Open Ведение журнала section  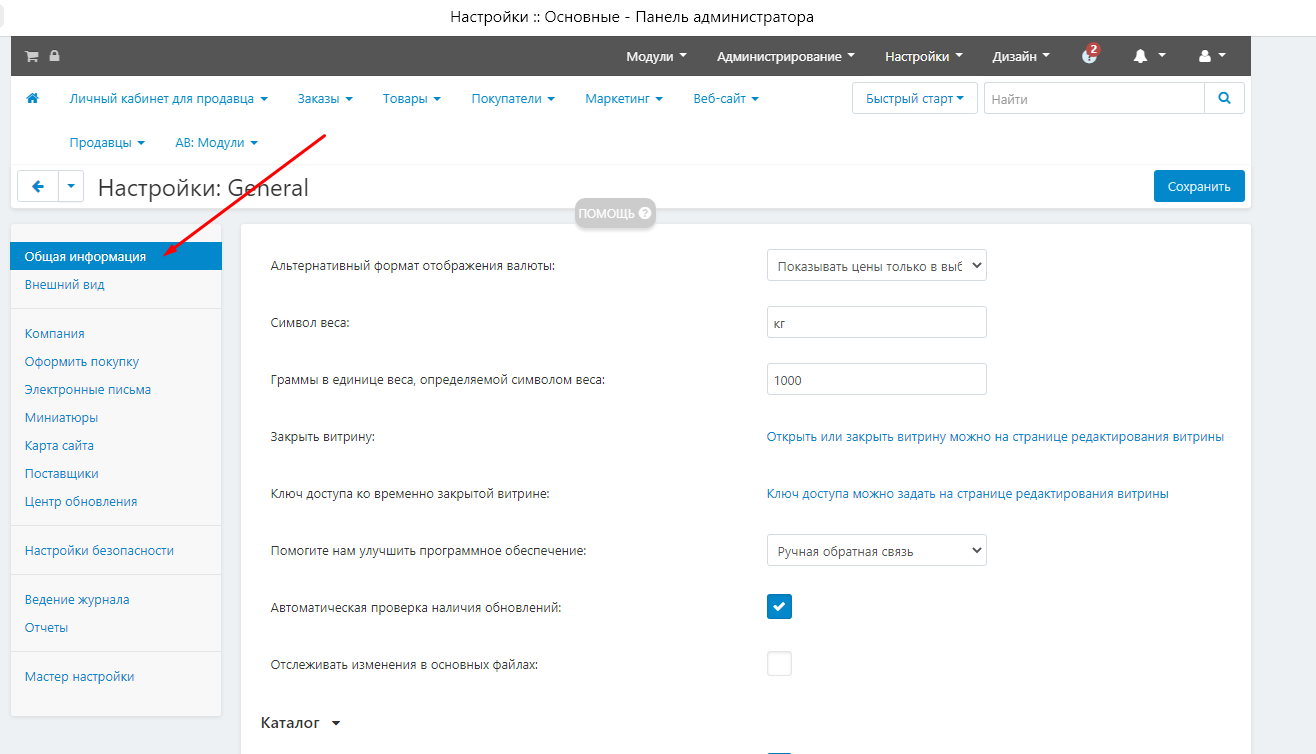coord(77,599)
